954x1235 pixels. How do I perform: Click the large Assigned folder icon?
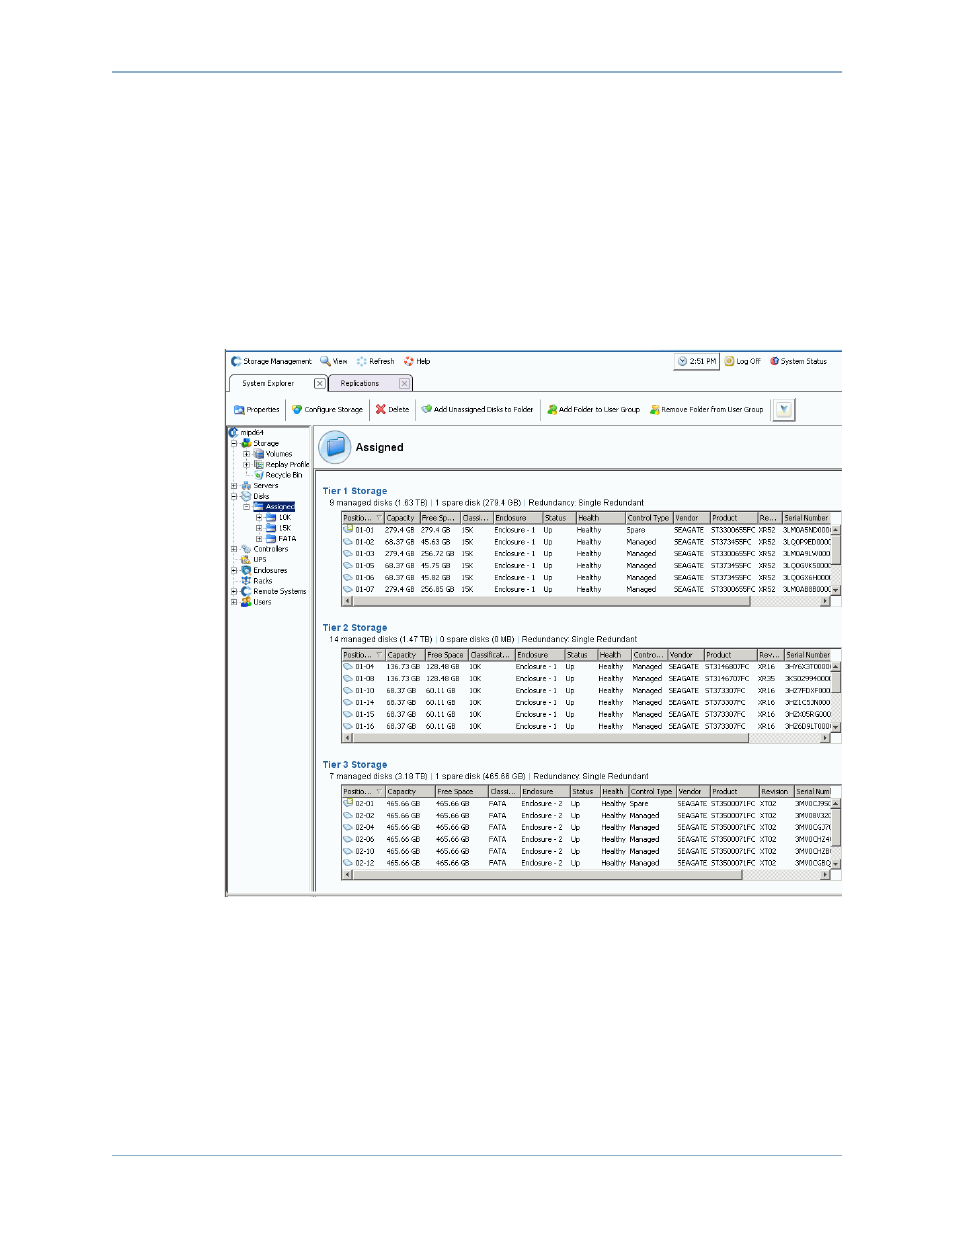pyautogui.click(x=335, y=447)
